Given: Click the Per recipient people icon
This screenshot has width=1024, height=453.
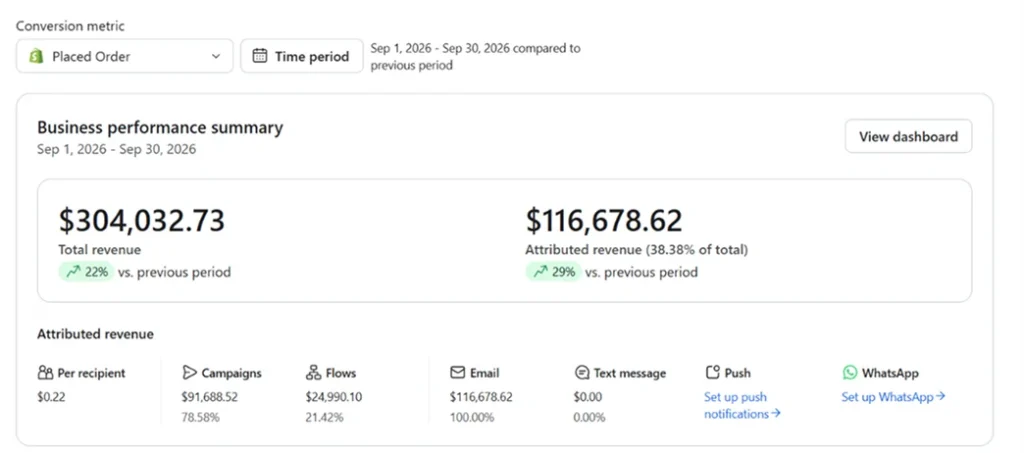Looking at the screenshot, I should 45,373.
